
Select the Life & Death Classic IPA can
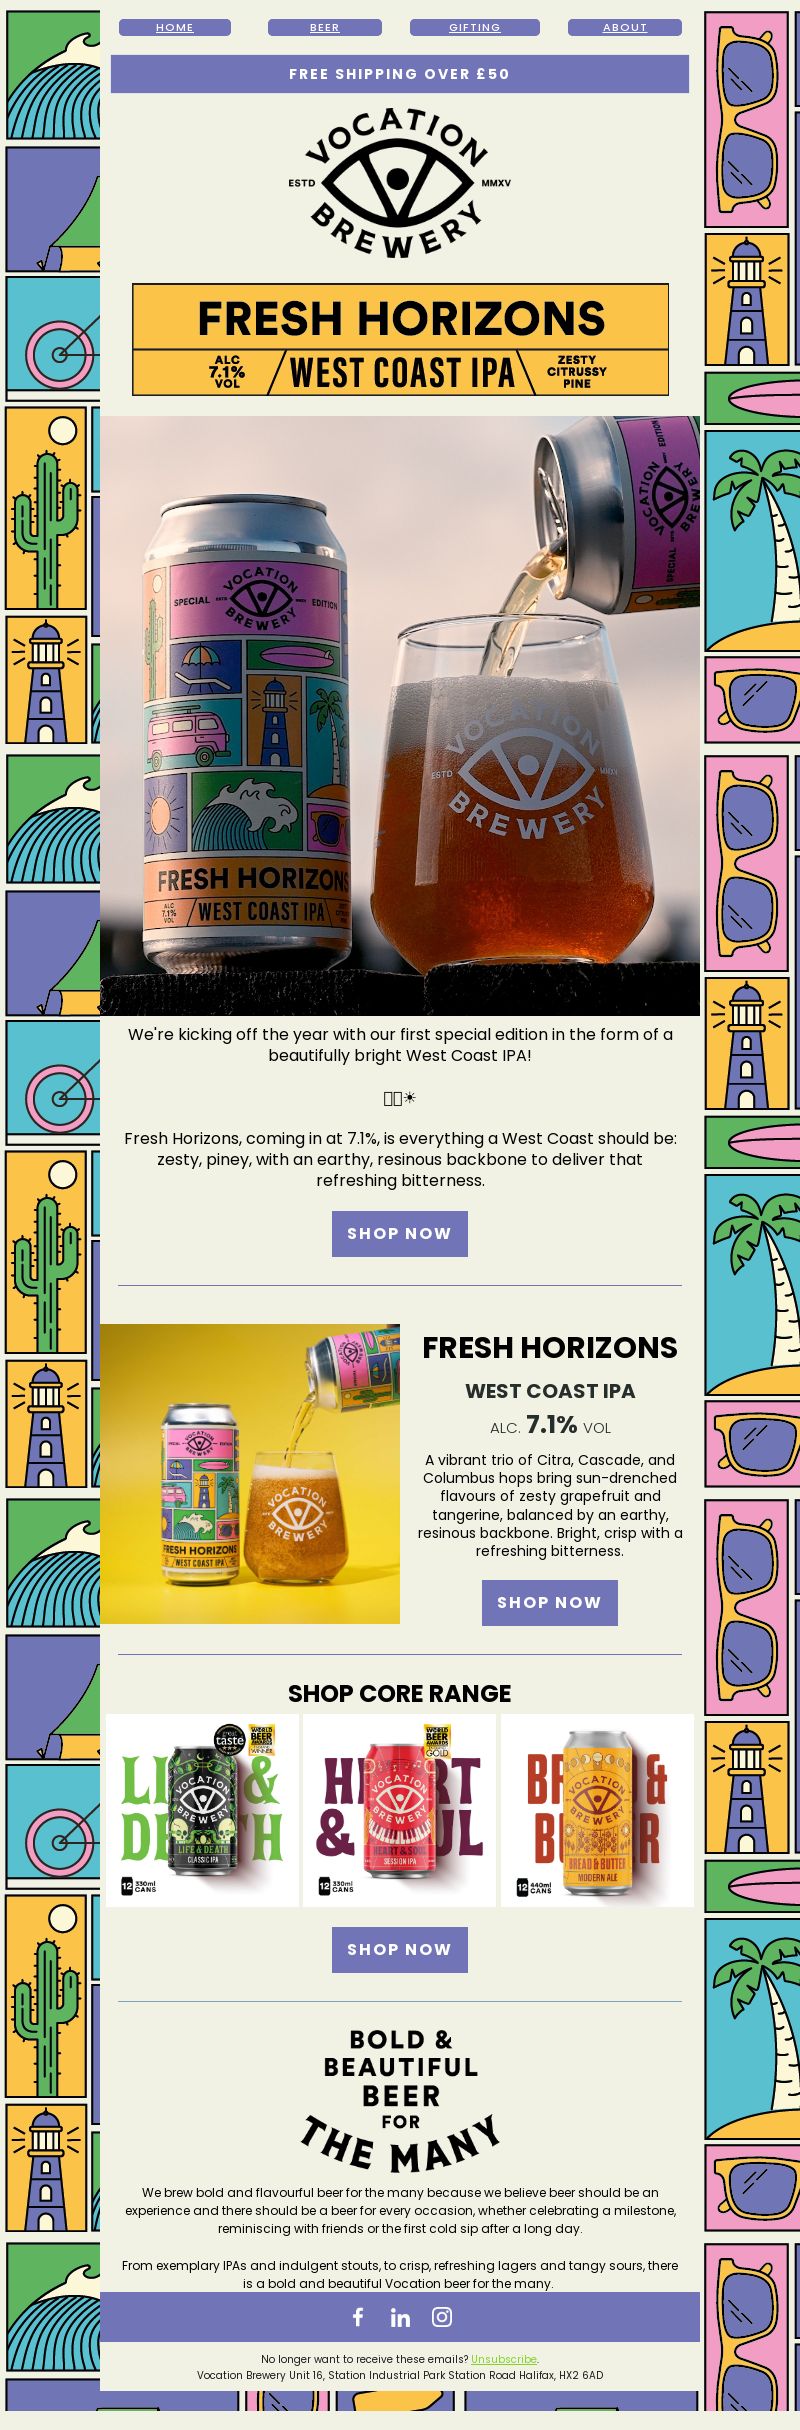pos(203,1811)
